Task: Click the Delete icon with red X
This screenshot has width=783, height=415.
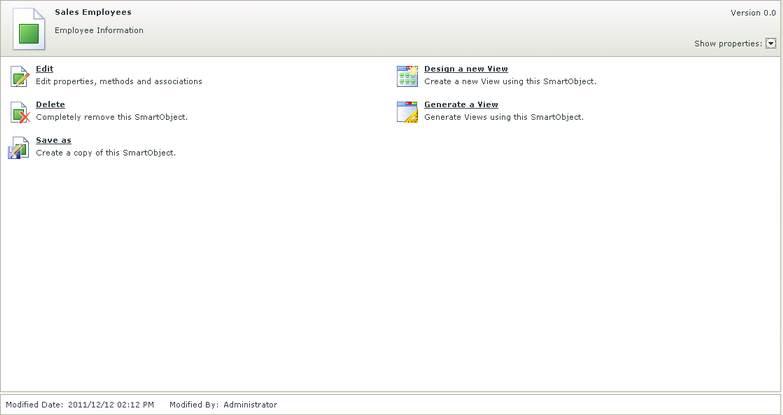Action: 20,112
